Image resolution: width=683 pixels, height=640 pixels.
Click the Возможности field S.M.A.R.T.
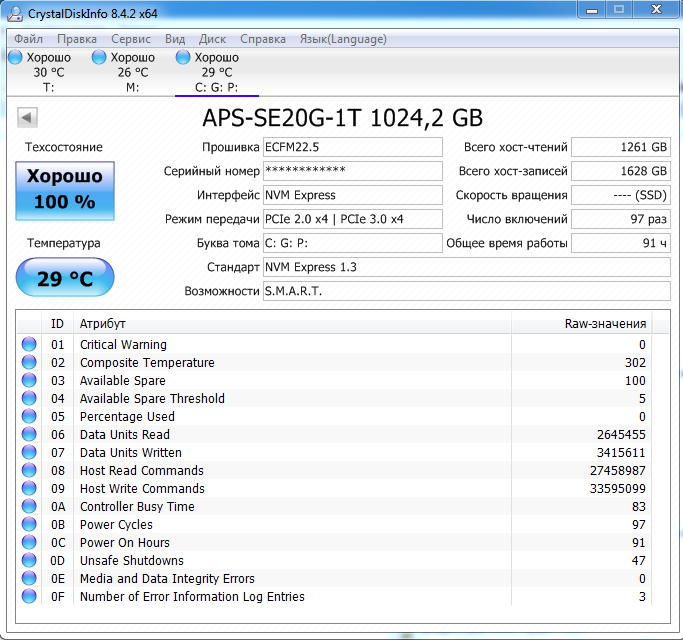(x=467, y=291)
